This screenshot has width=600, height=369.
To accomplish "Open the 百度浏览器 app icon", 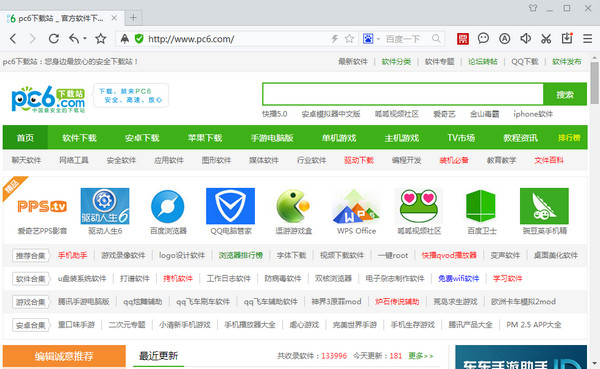I will (168, 207).
